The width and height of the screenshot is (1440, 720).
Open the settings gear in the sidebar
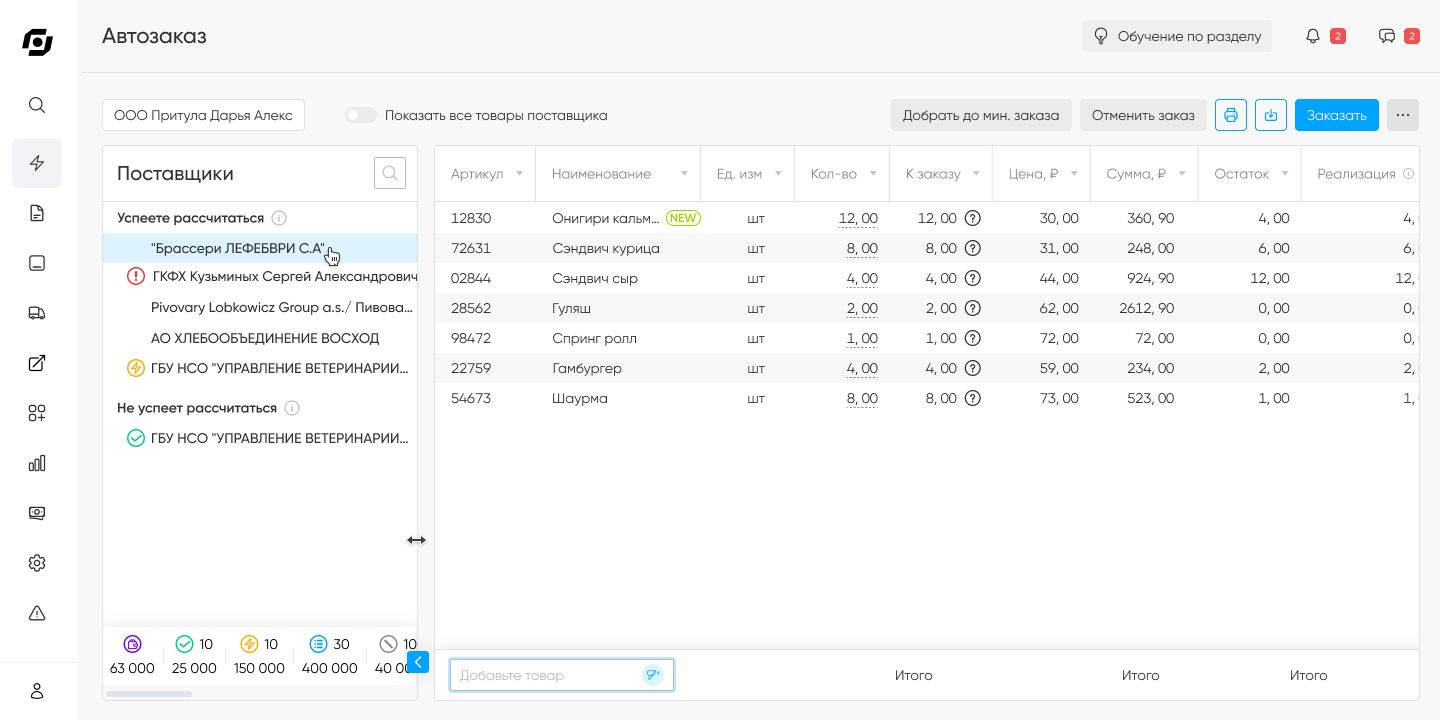[37, 563]
